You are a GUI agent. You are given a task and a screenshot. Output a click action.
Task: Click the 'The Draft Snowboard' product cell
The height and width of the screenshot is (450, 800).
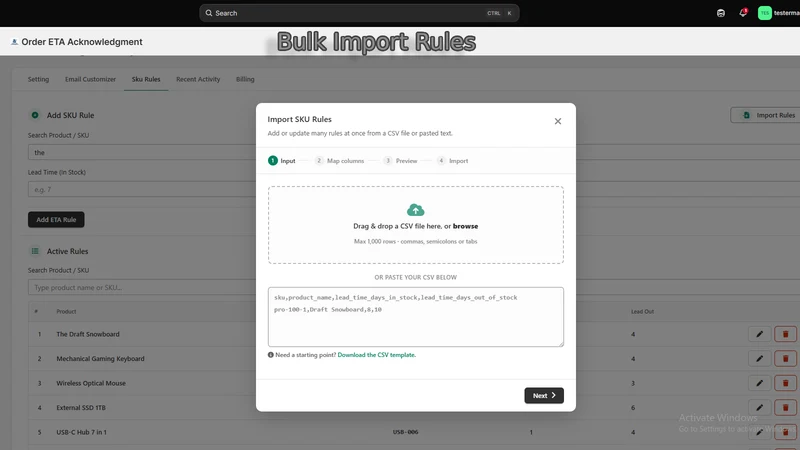pyautogui.click(x=88, y=334)
